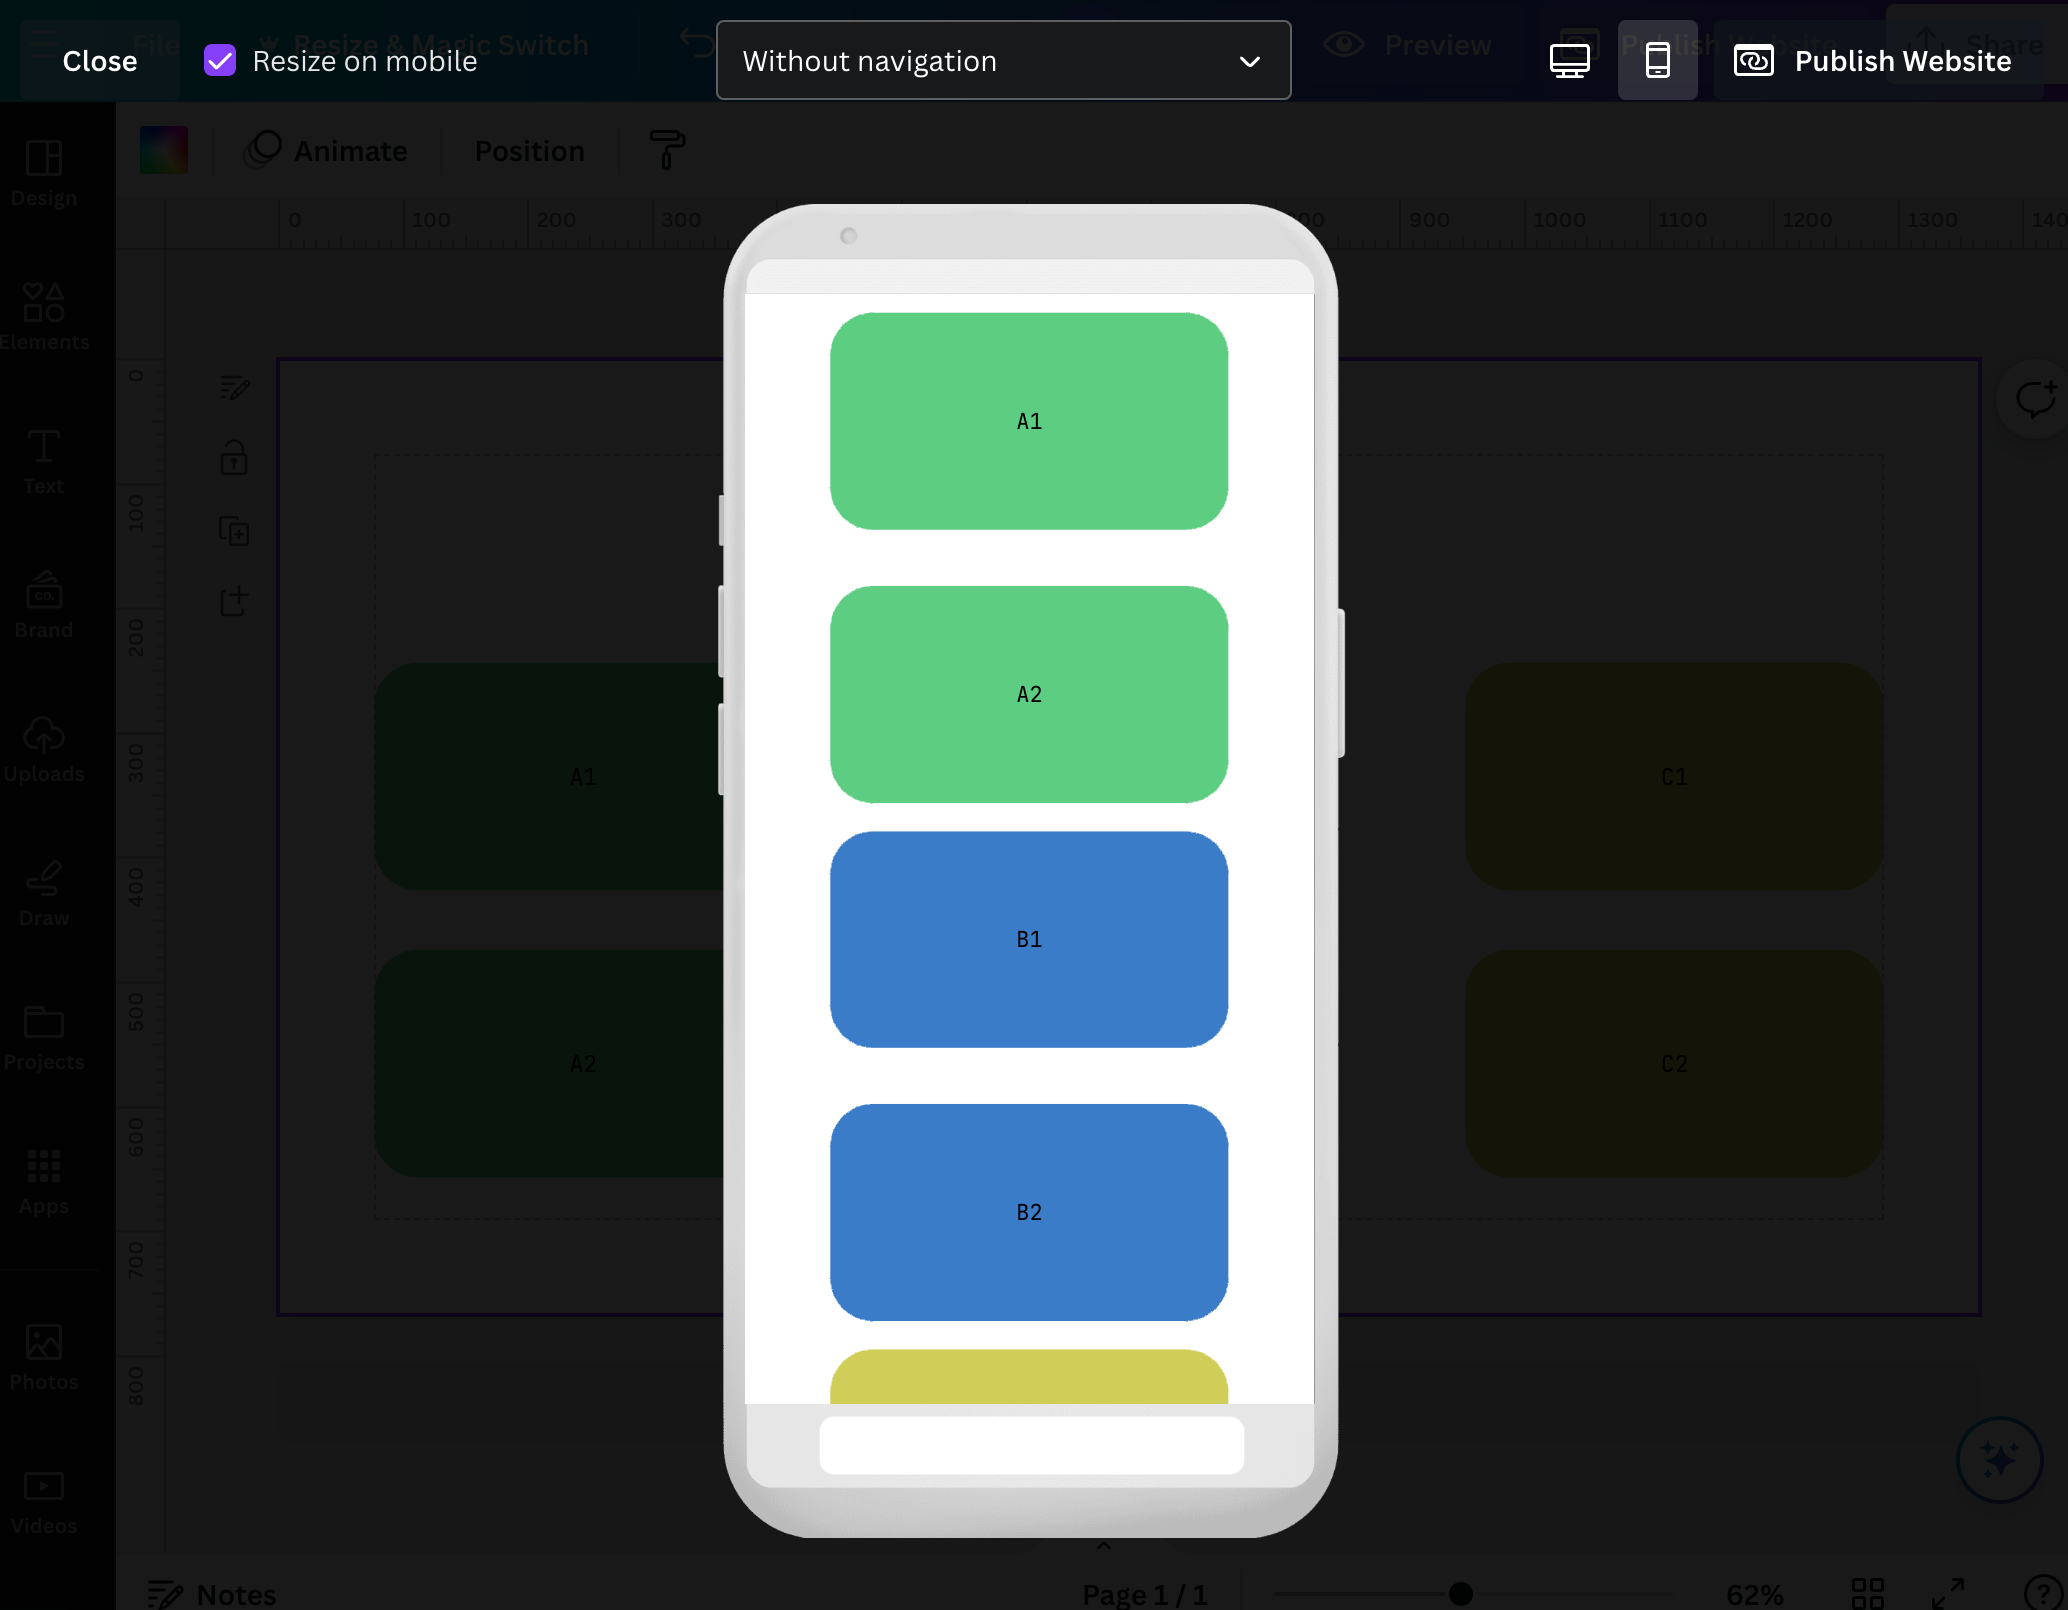Expand grid view page options
Screen dimensions: 2068x1610
1868,1592
